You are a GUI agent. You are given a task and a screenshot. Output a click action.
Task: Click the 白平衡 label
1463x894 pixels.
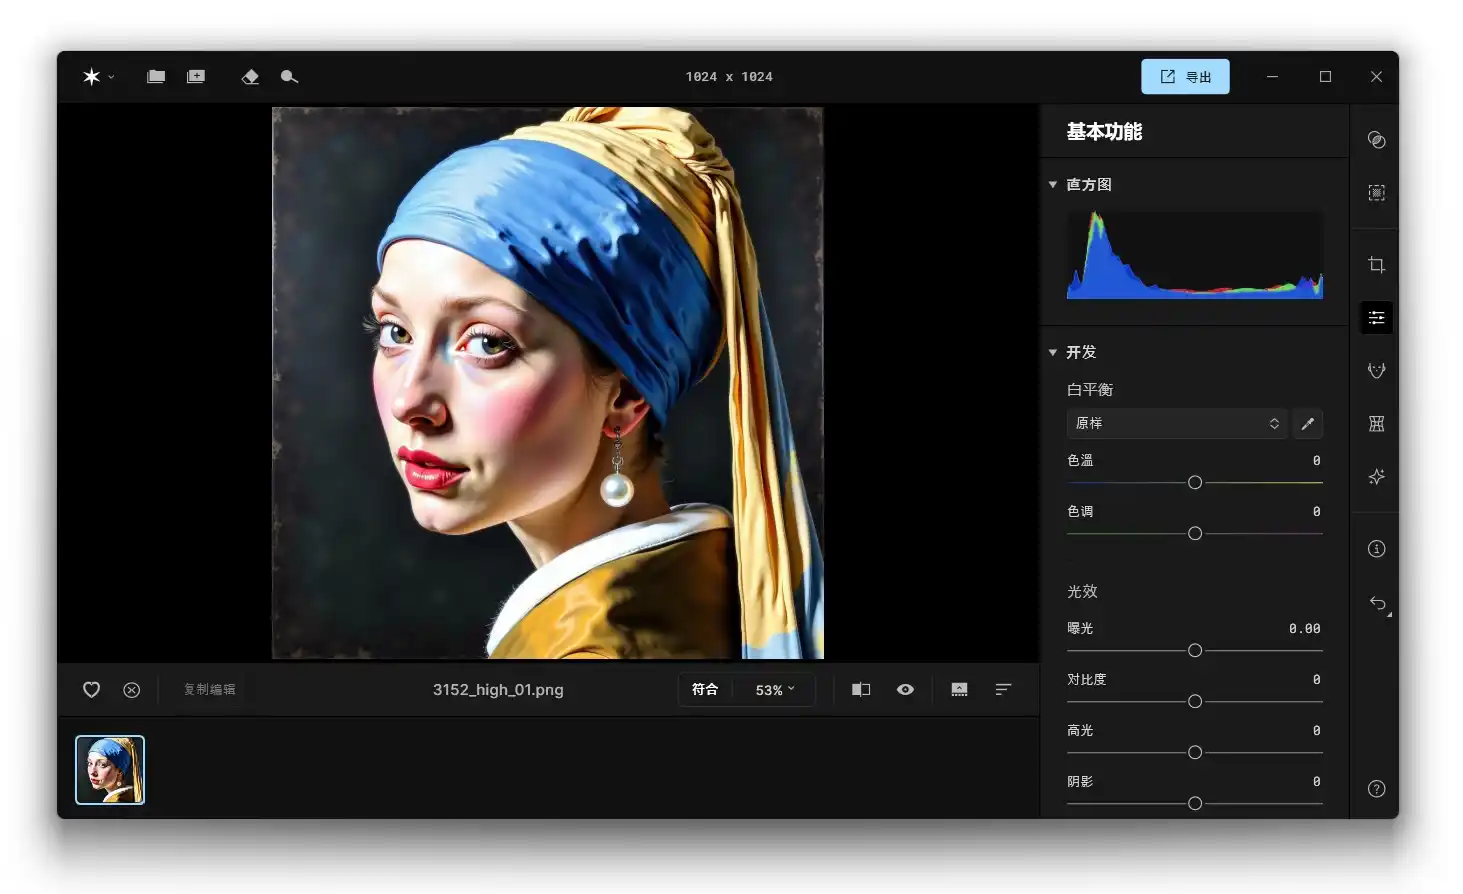pos(1090,390)
